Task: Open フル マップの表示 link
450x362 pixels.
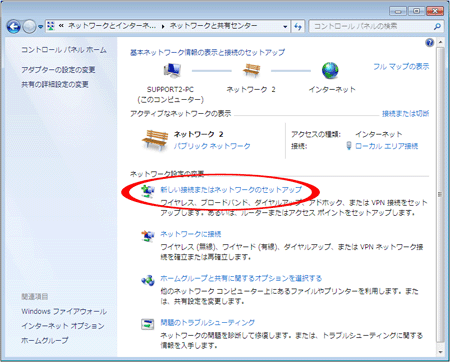Action: [401, 67]
